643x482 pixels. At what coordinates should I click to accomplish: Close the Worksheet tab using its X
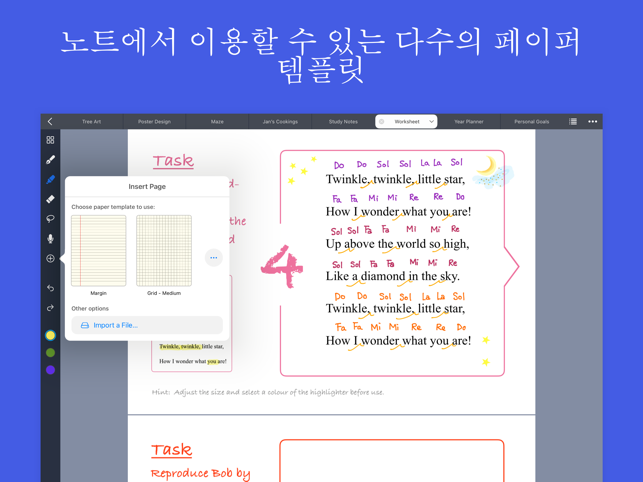tap(381, 121)
